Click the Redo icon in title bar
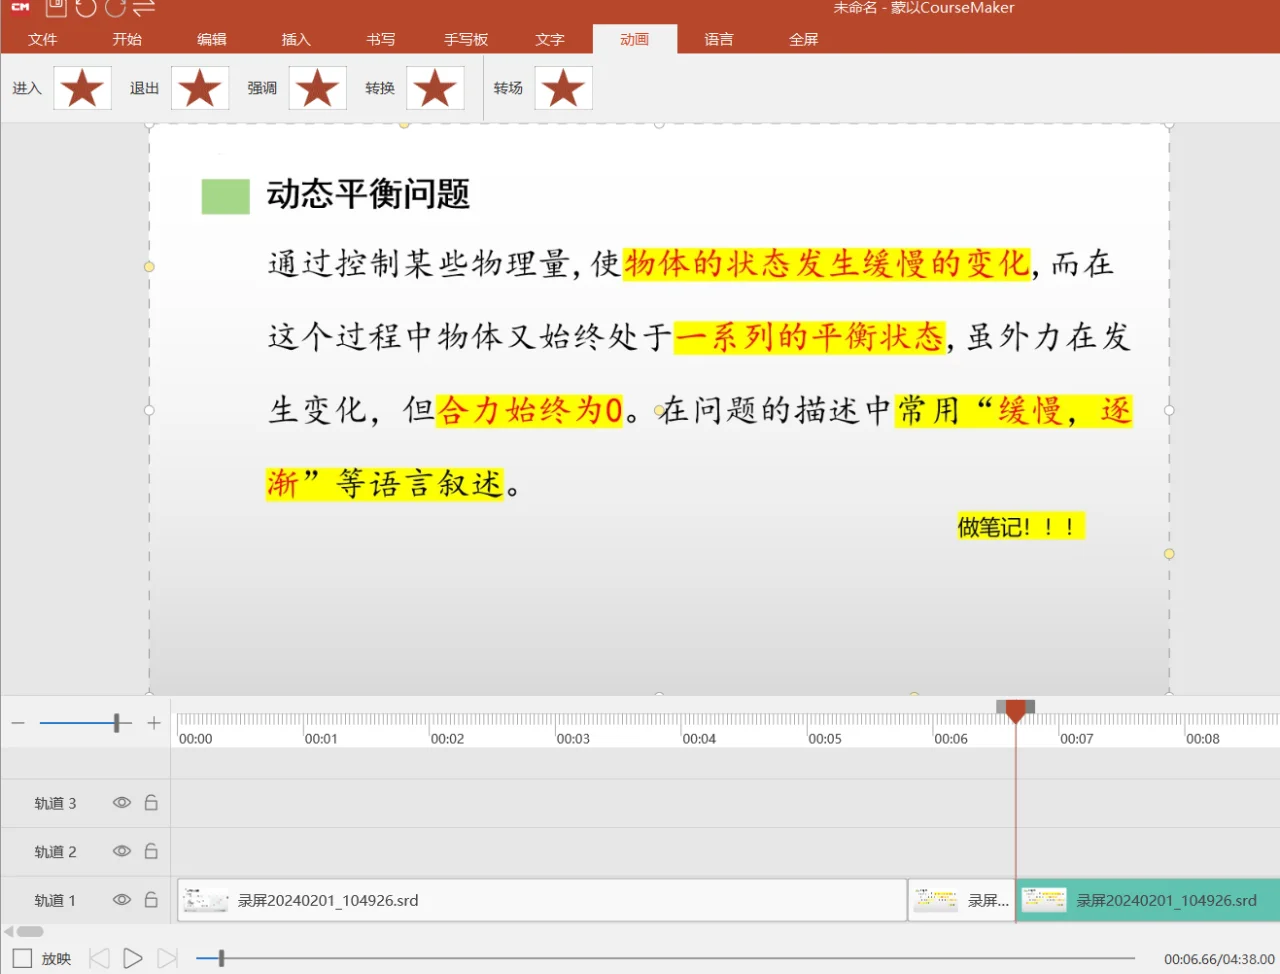 point(115,9)
